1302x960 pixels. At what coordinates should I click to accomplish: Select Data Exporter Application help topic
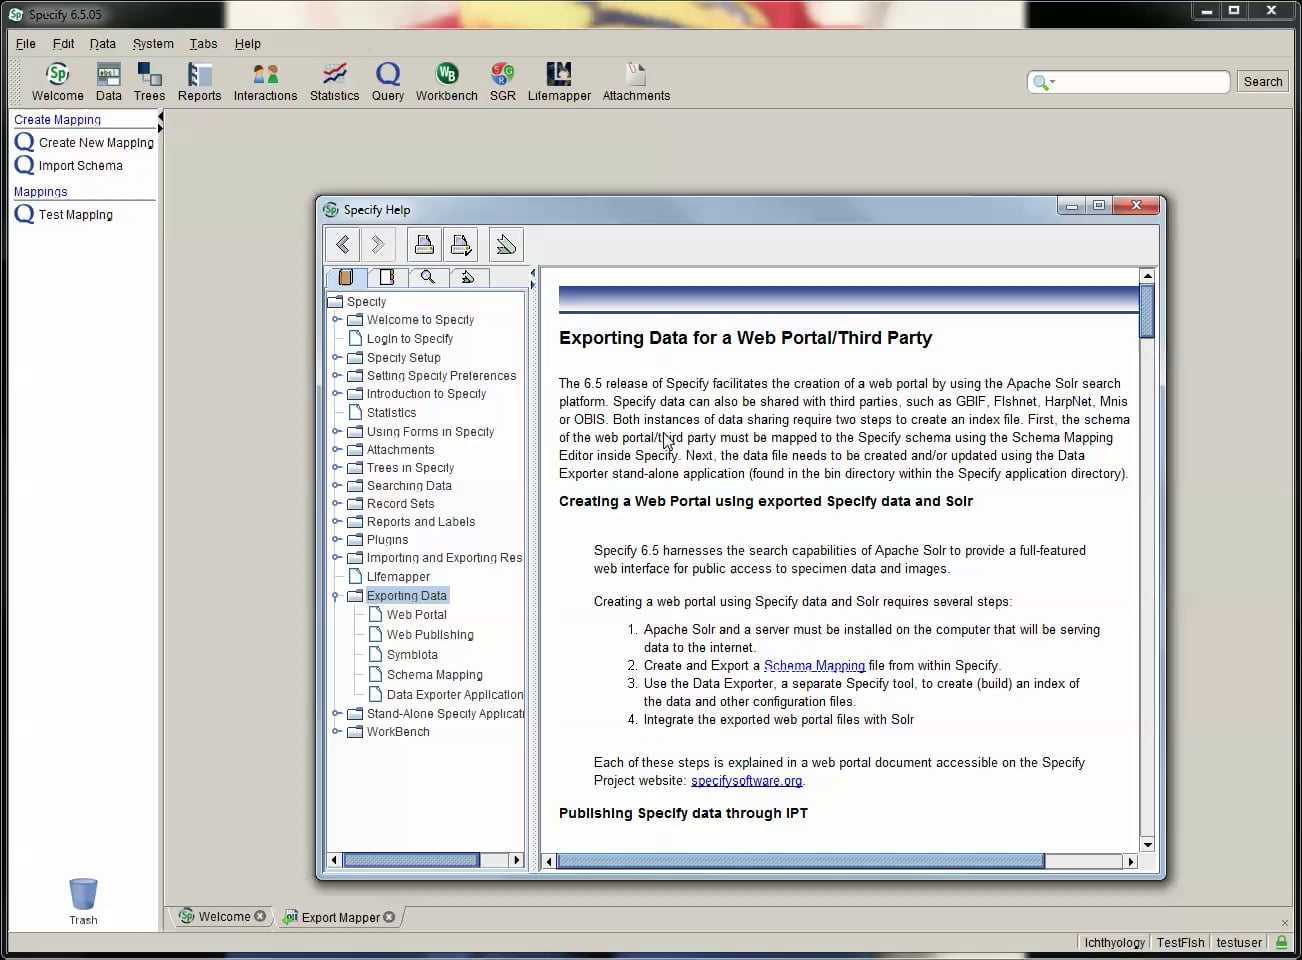454,695
